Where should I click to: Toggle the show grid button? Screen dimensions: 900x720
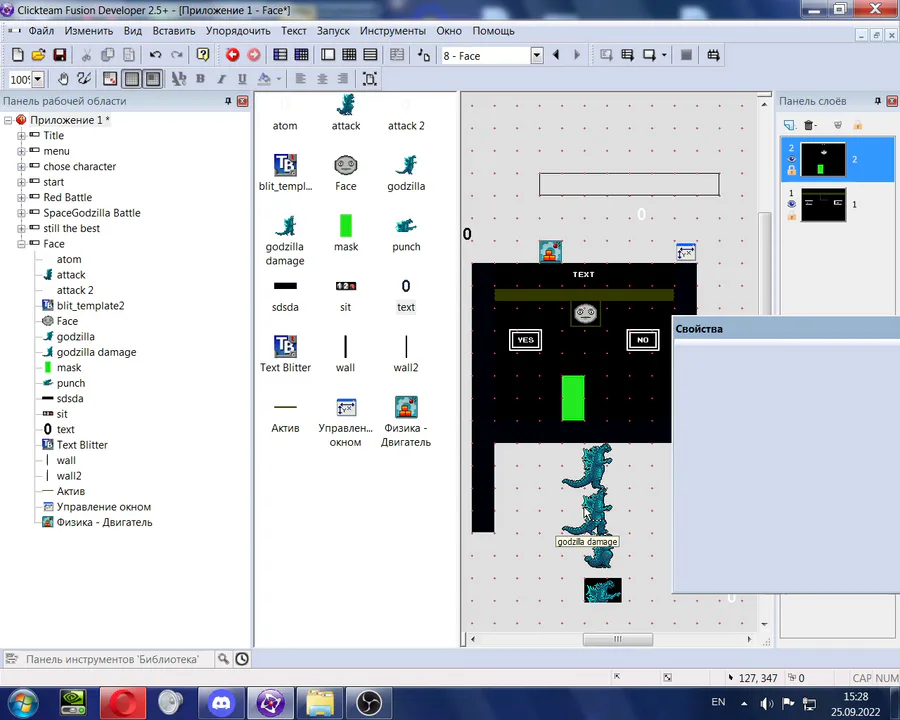(x=131, y=79)
